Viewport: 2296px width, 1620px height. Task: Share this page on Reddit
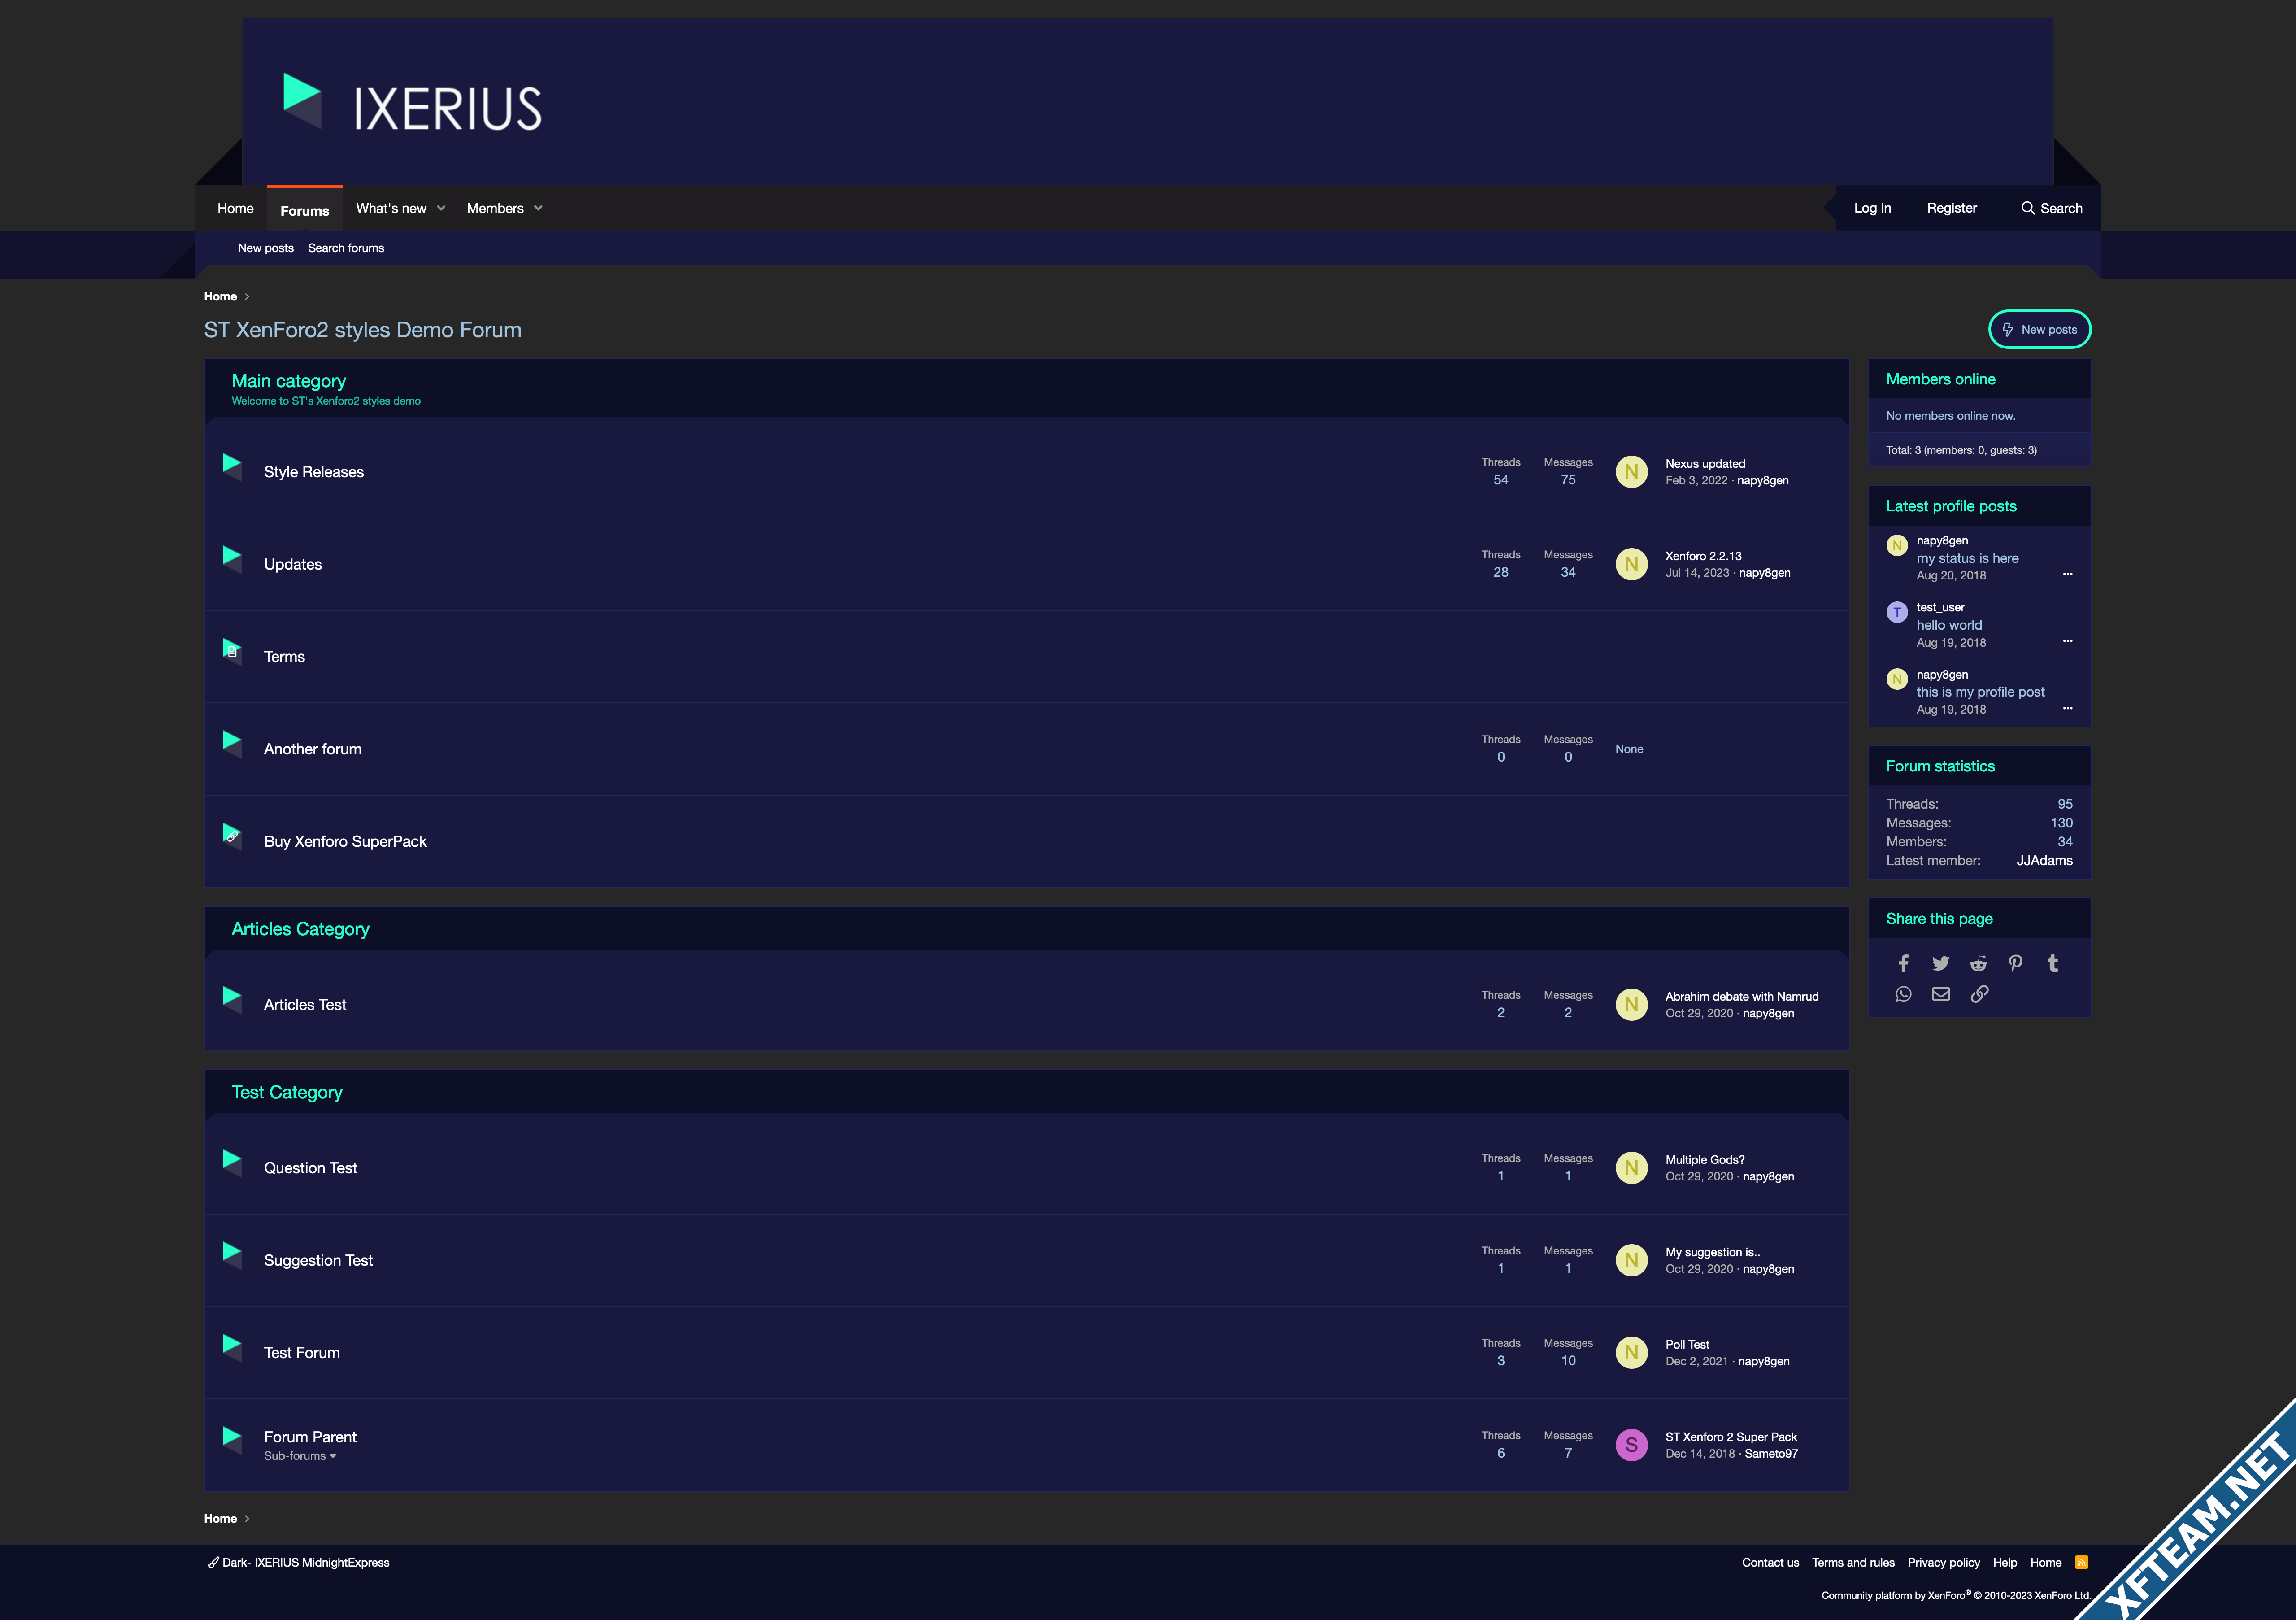point(1978,963)
